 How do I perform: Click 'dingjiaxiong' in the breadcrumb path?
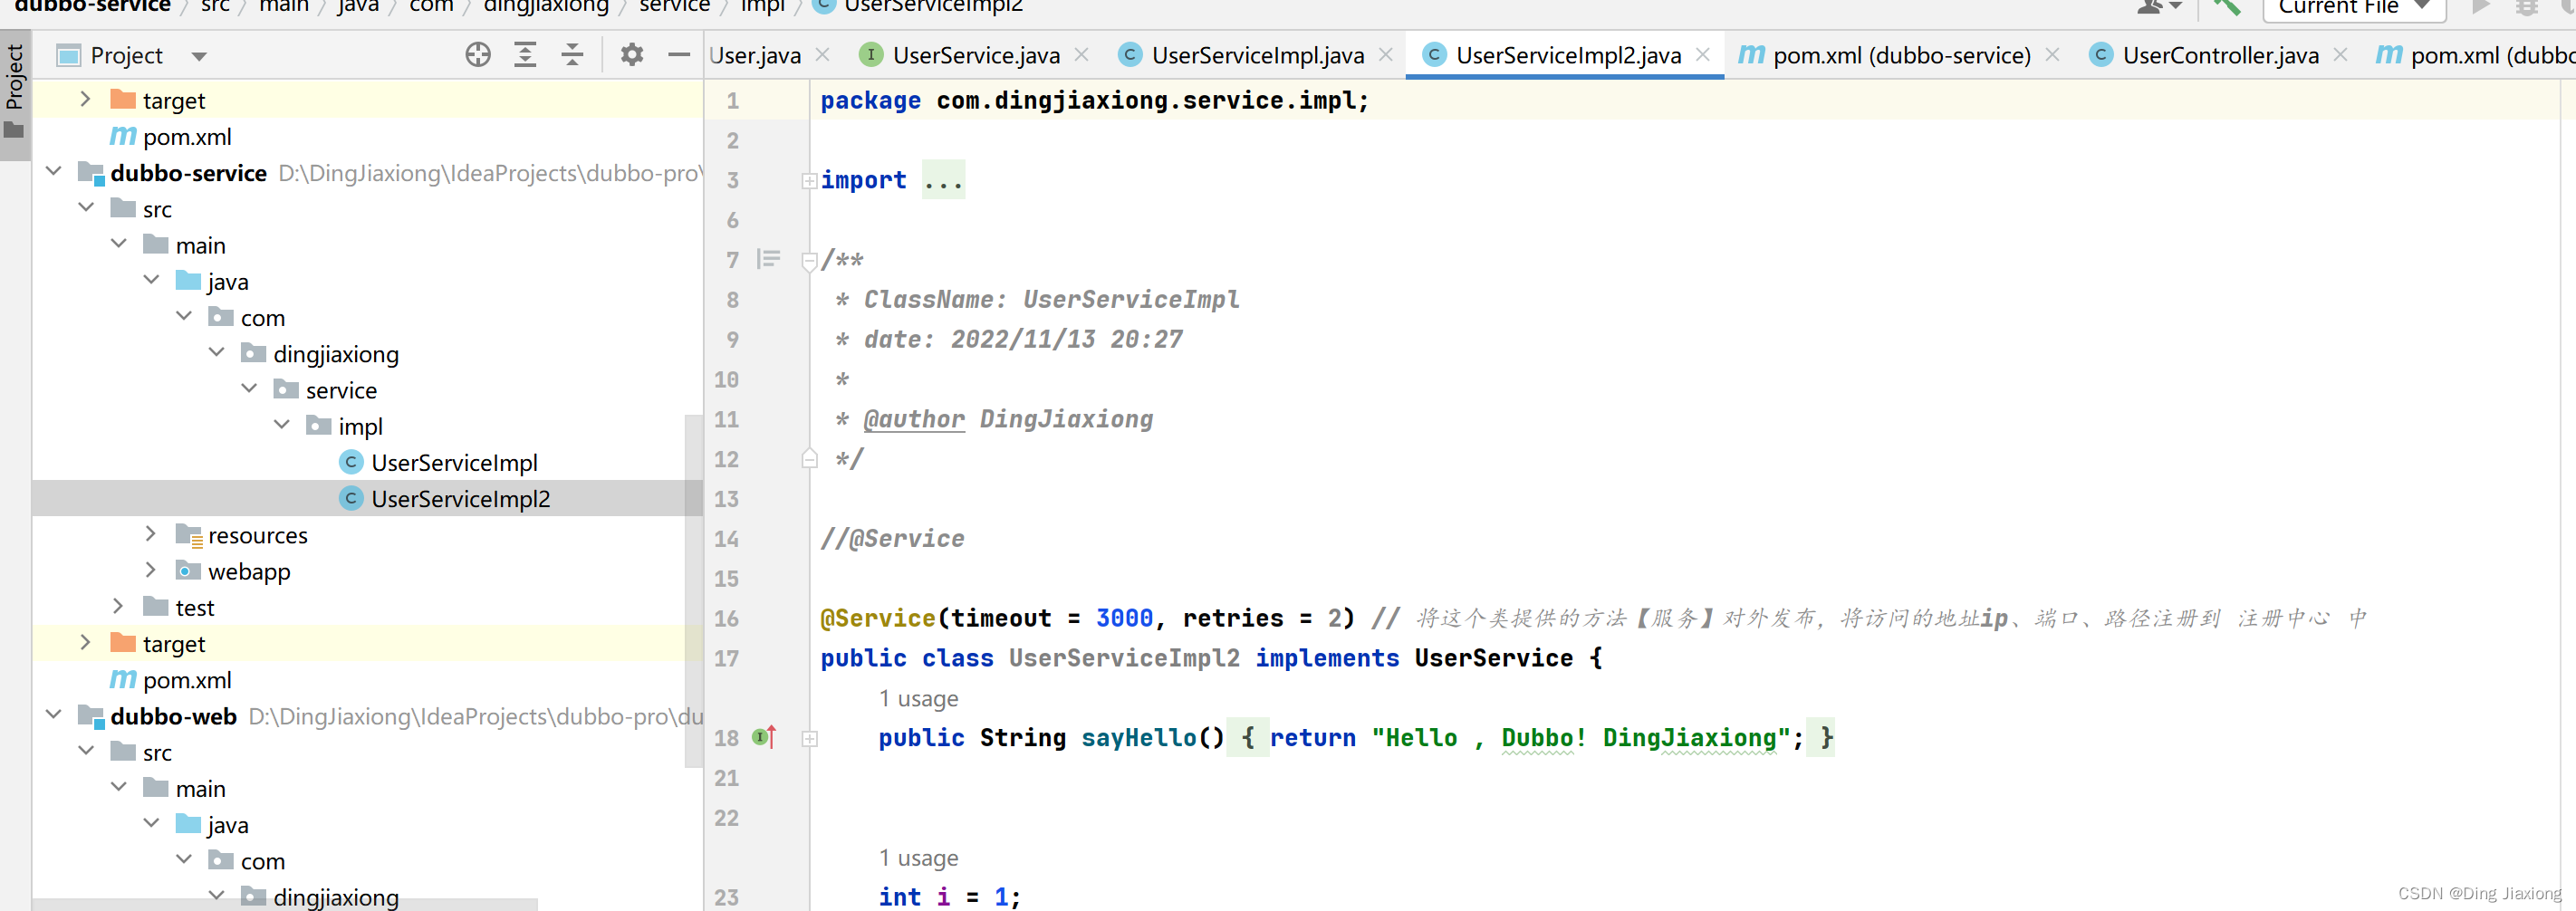546,6
